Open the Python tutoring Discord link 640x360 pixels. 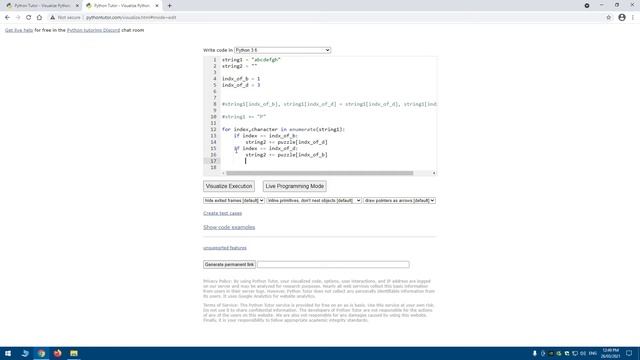[93, 30]
